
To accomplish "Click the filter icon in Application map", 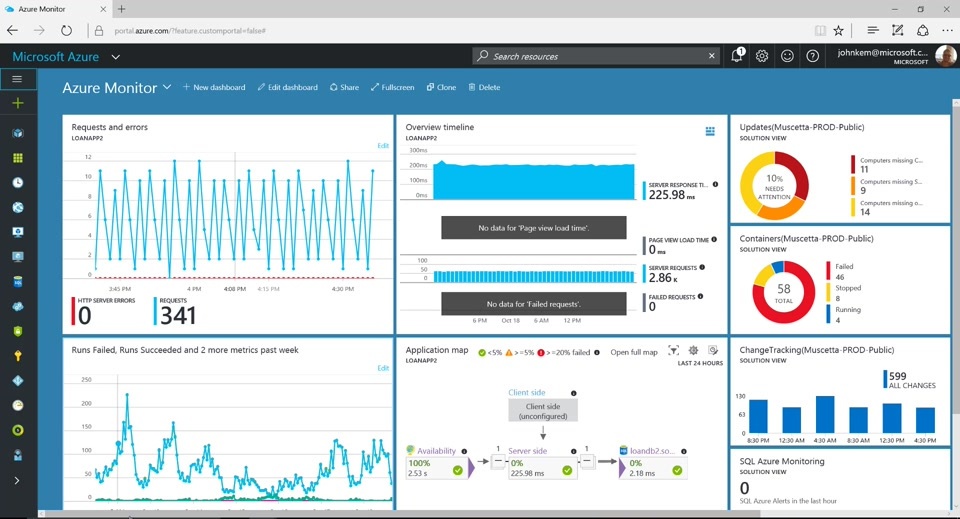I will pos(673,351).
